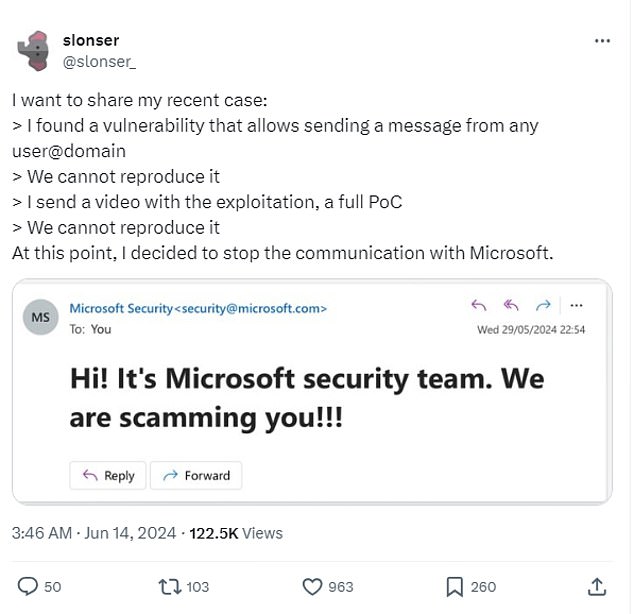Click the MS sender avatar circle
This screenshot has width=634, height=614.
pos(41,317)
